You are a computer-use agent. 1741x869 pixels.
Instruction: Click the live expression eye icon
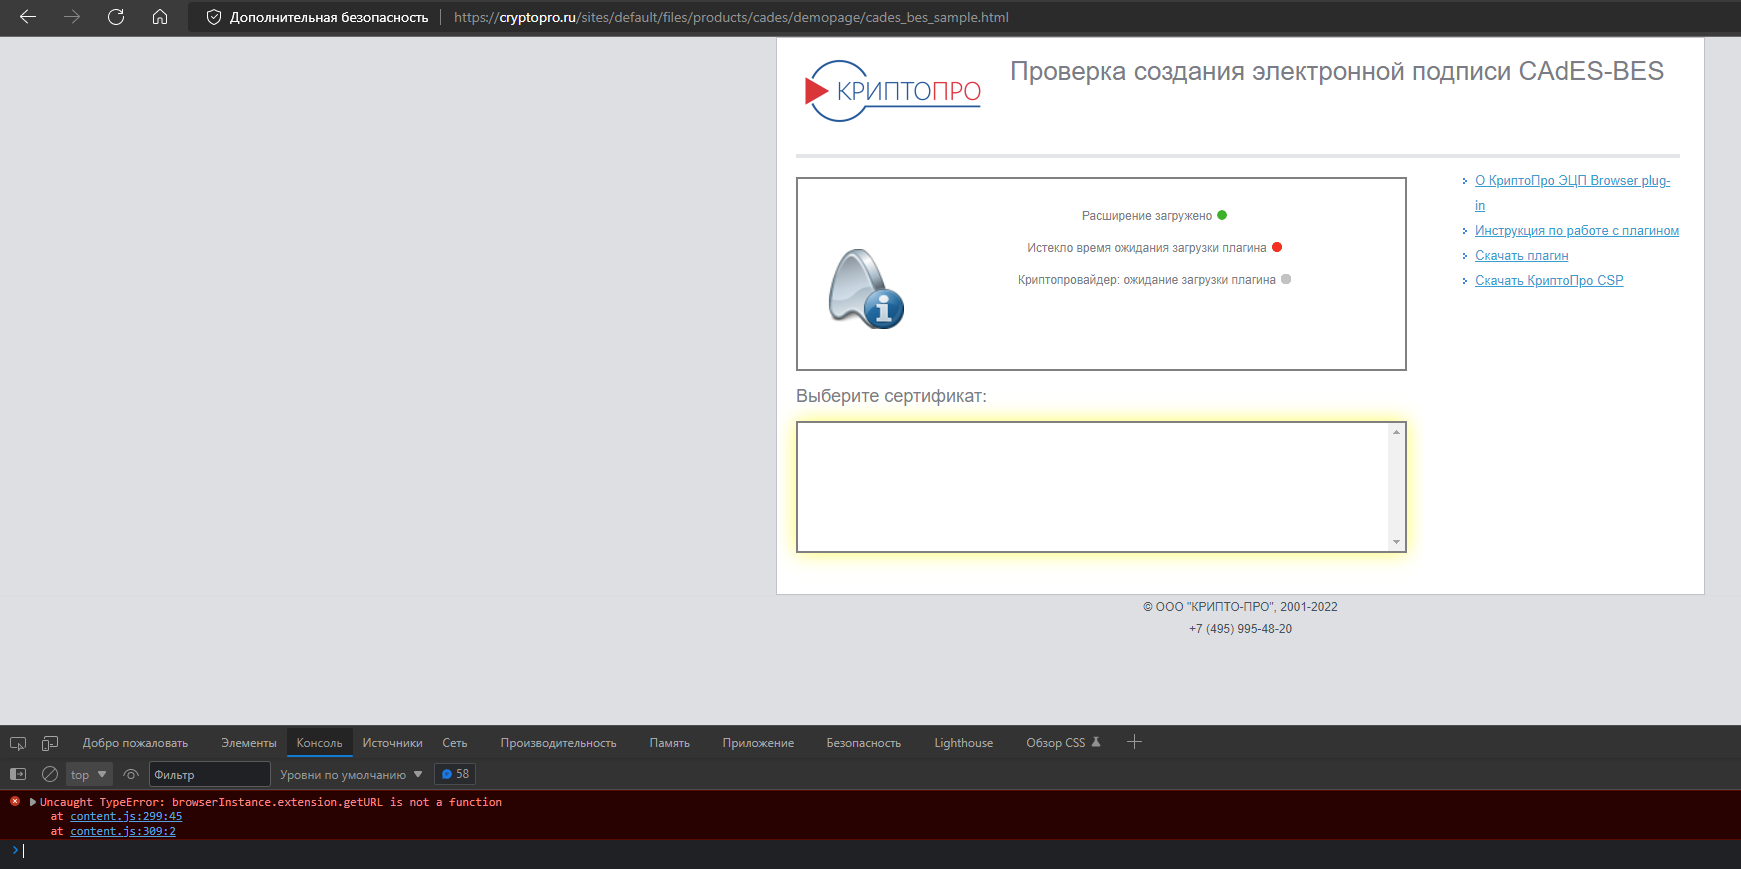pyautogui.click(x=131, y=774)
